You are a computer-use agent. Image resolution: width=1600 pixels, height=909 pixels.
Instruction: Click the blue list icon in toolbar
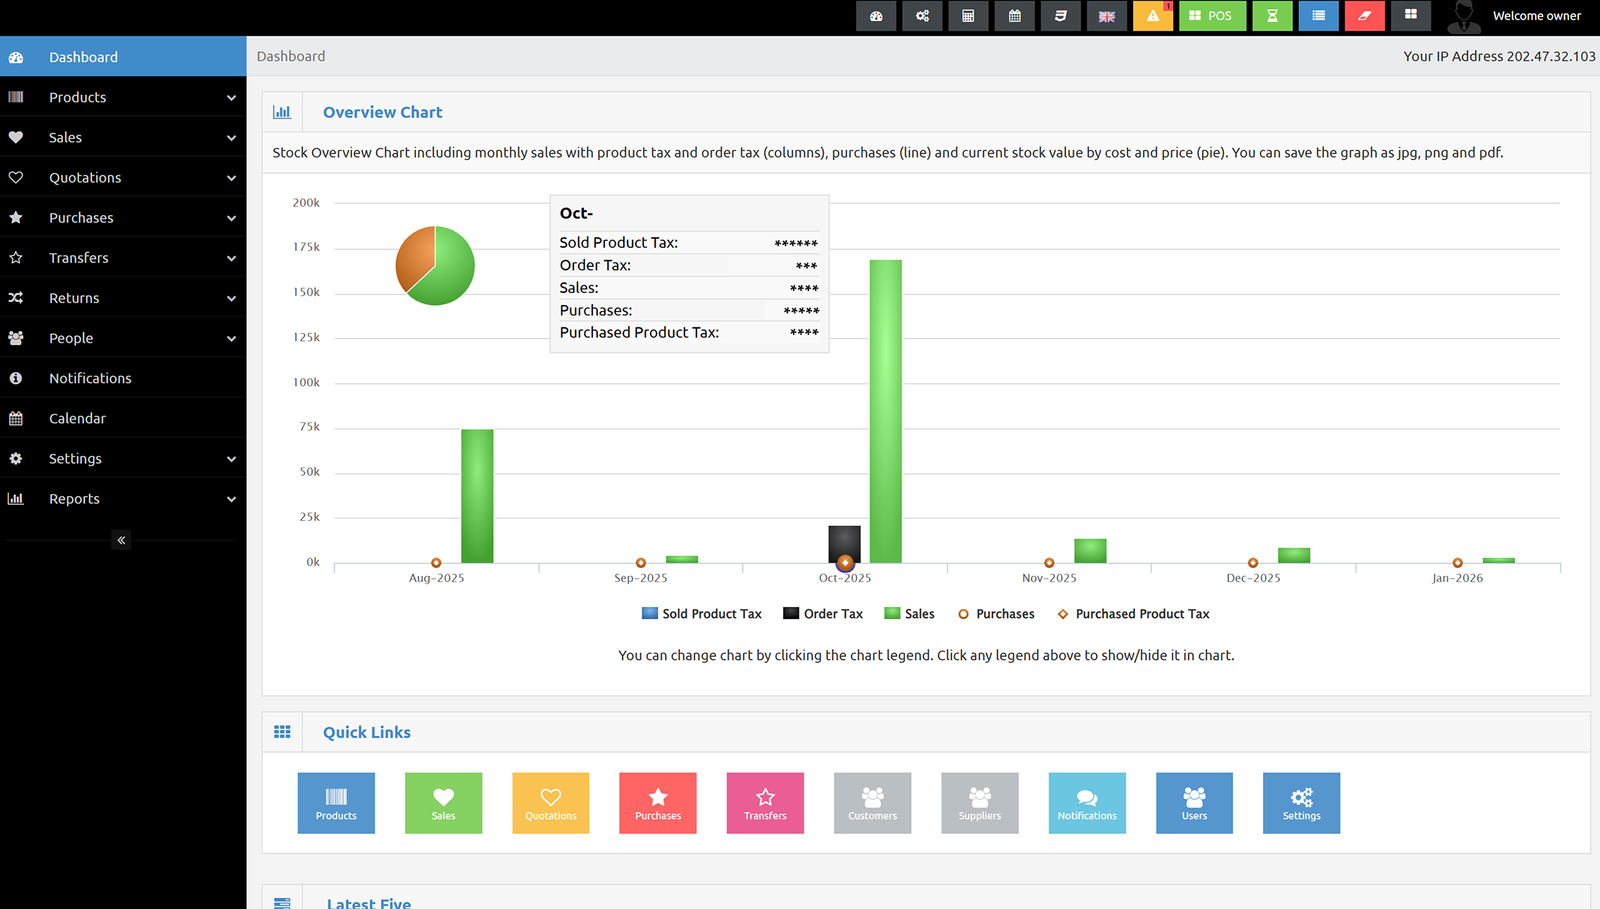(1318, 16)
